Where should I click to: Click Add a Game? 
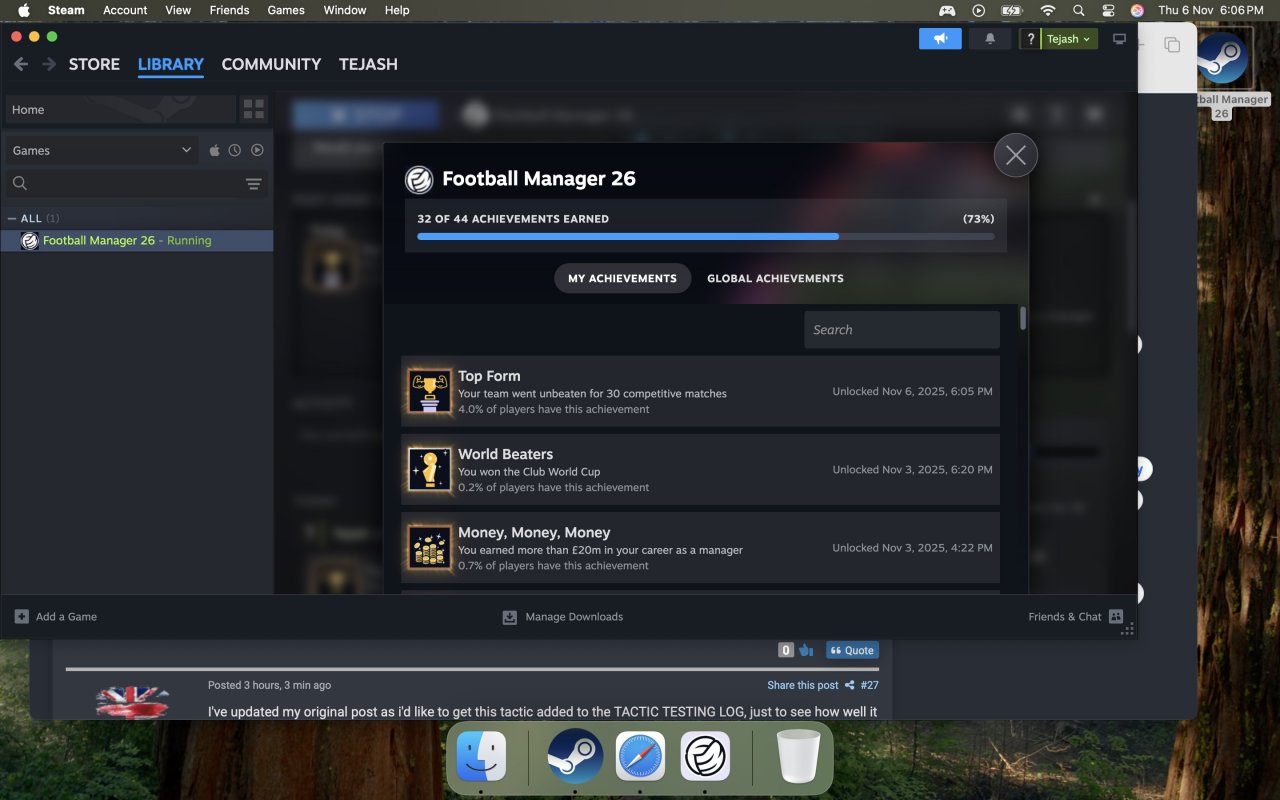coord(56,617)
